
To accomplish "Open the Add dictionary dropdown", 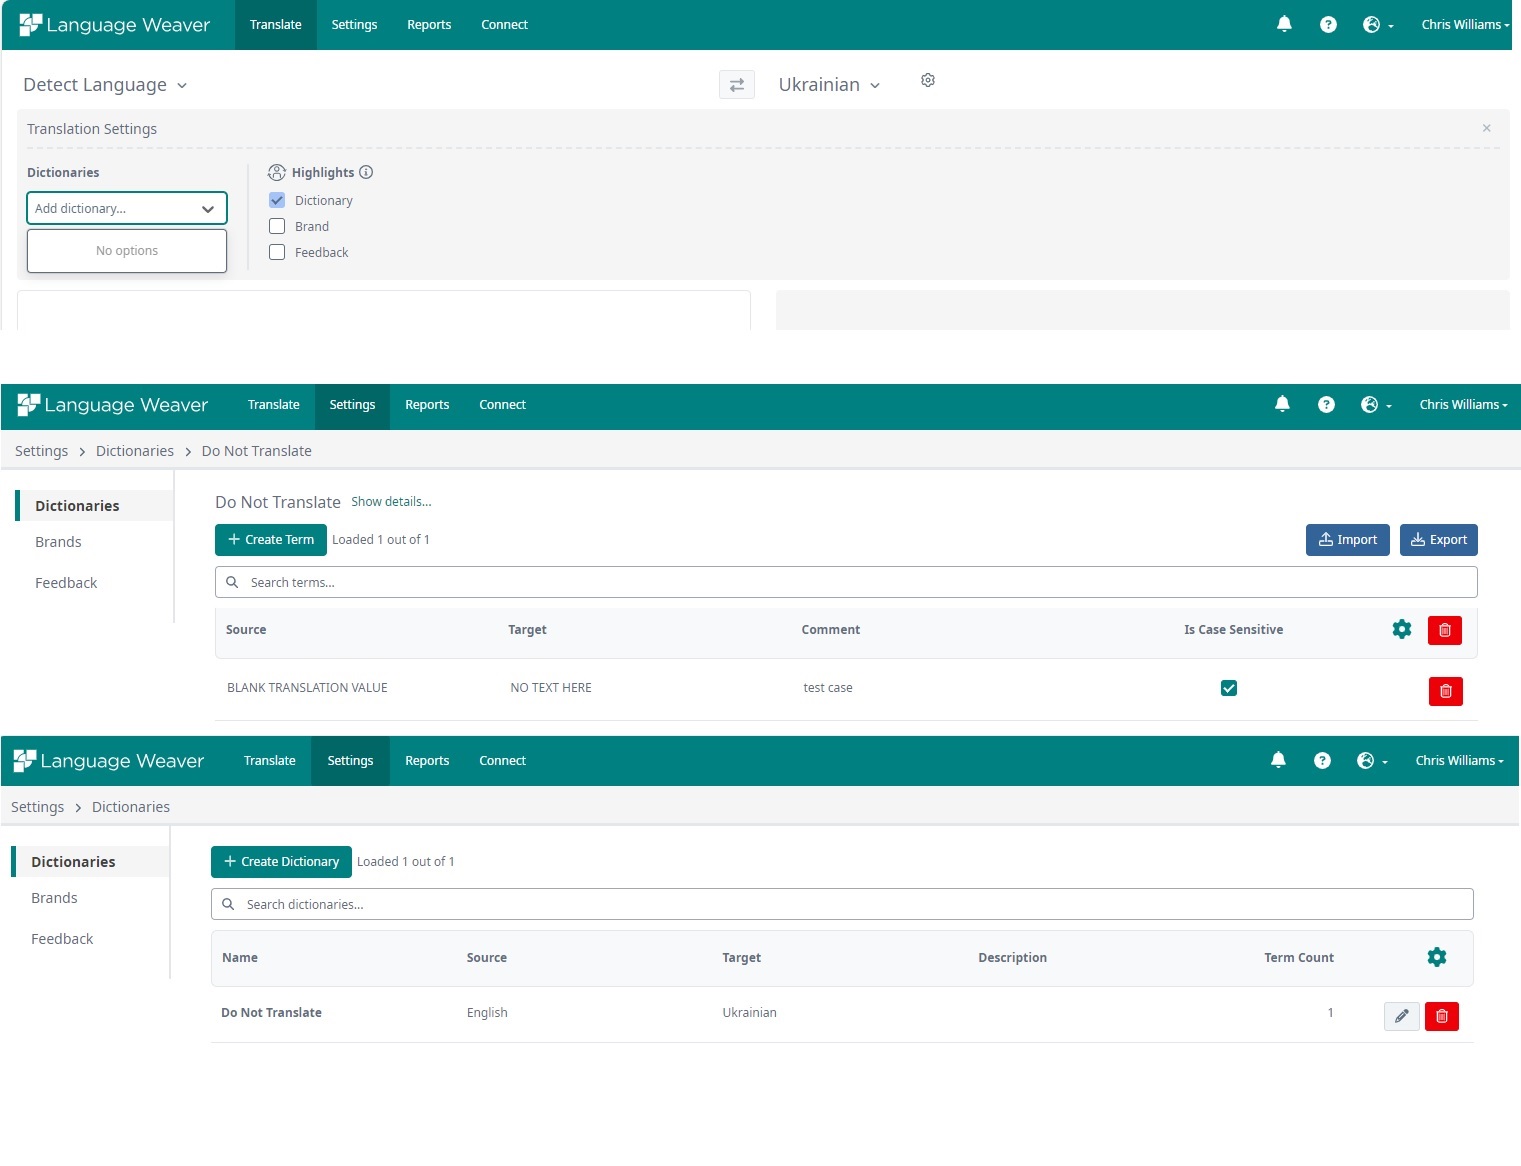I will tap(126, 208).
